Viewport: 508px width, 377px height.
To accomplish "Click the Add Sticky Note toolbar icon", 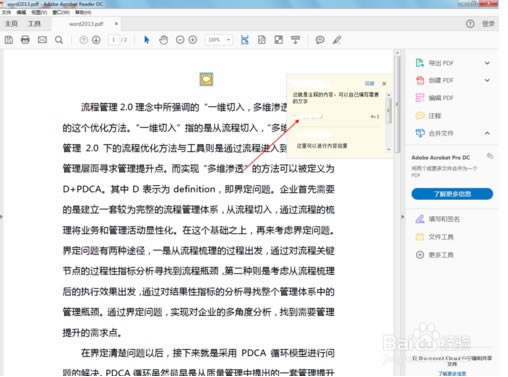I will pos(320,40).
